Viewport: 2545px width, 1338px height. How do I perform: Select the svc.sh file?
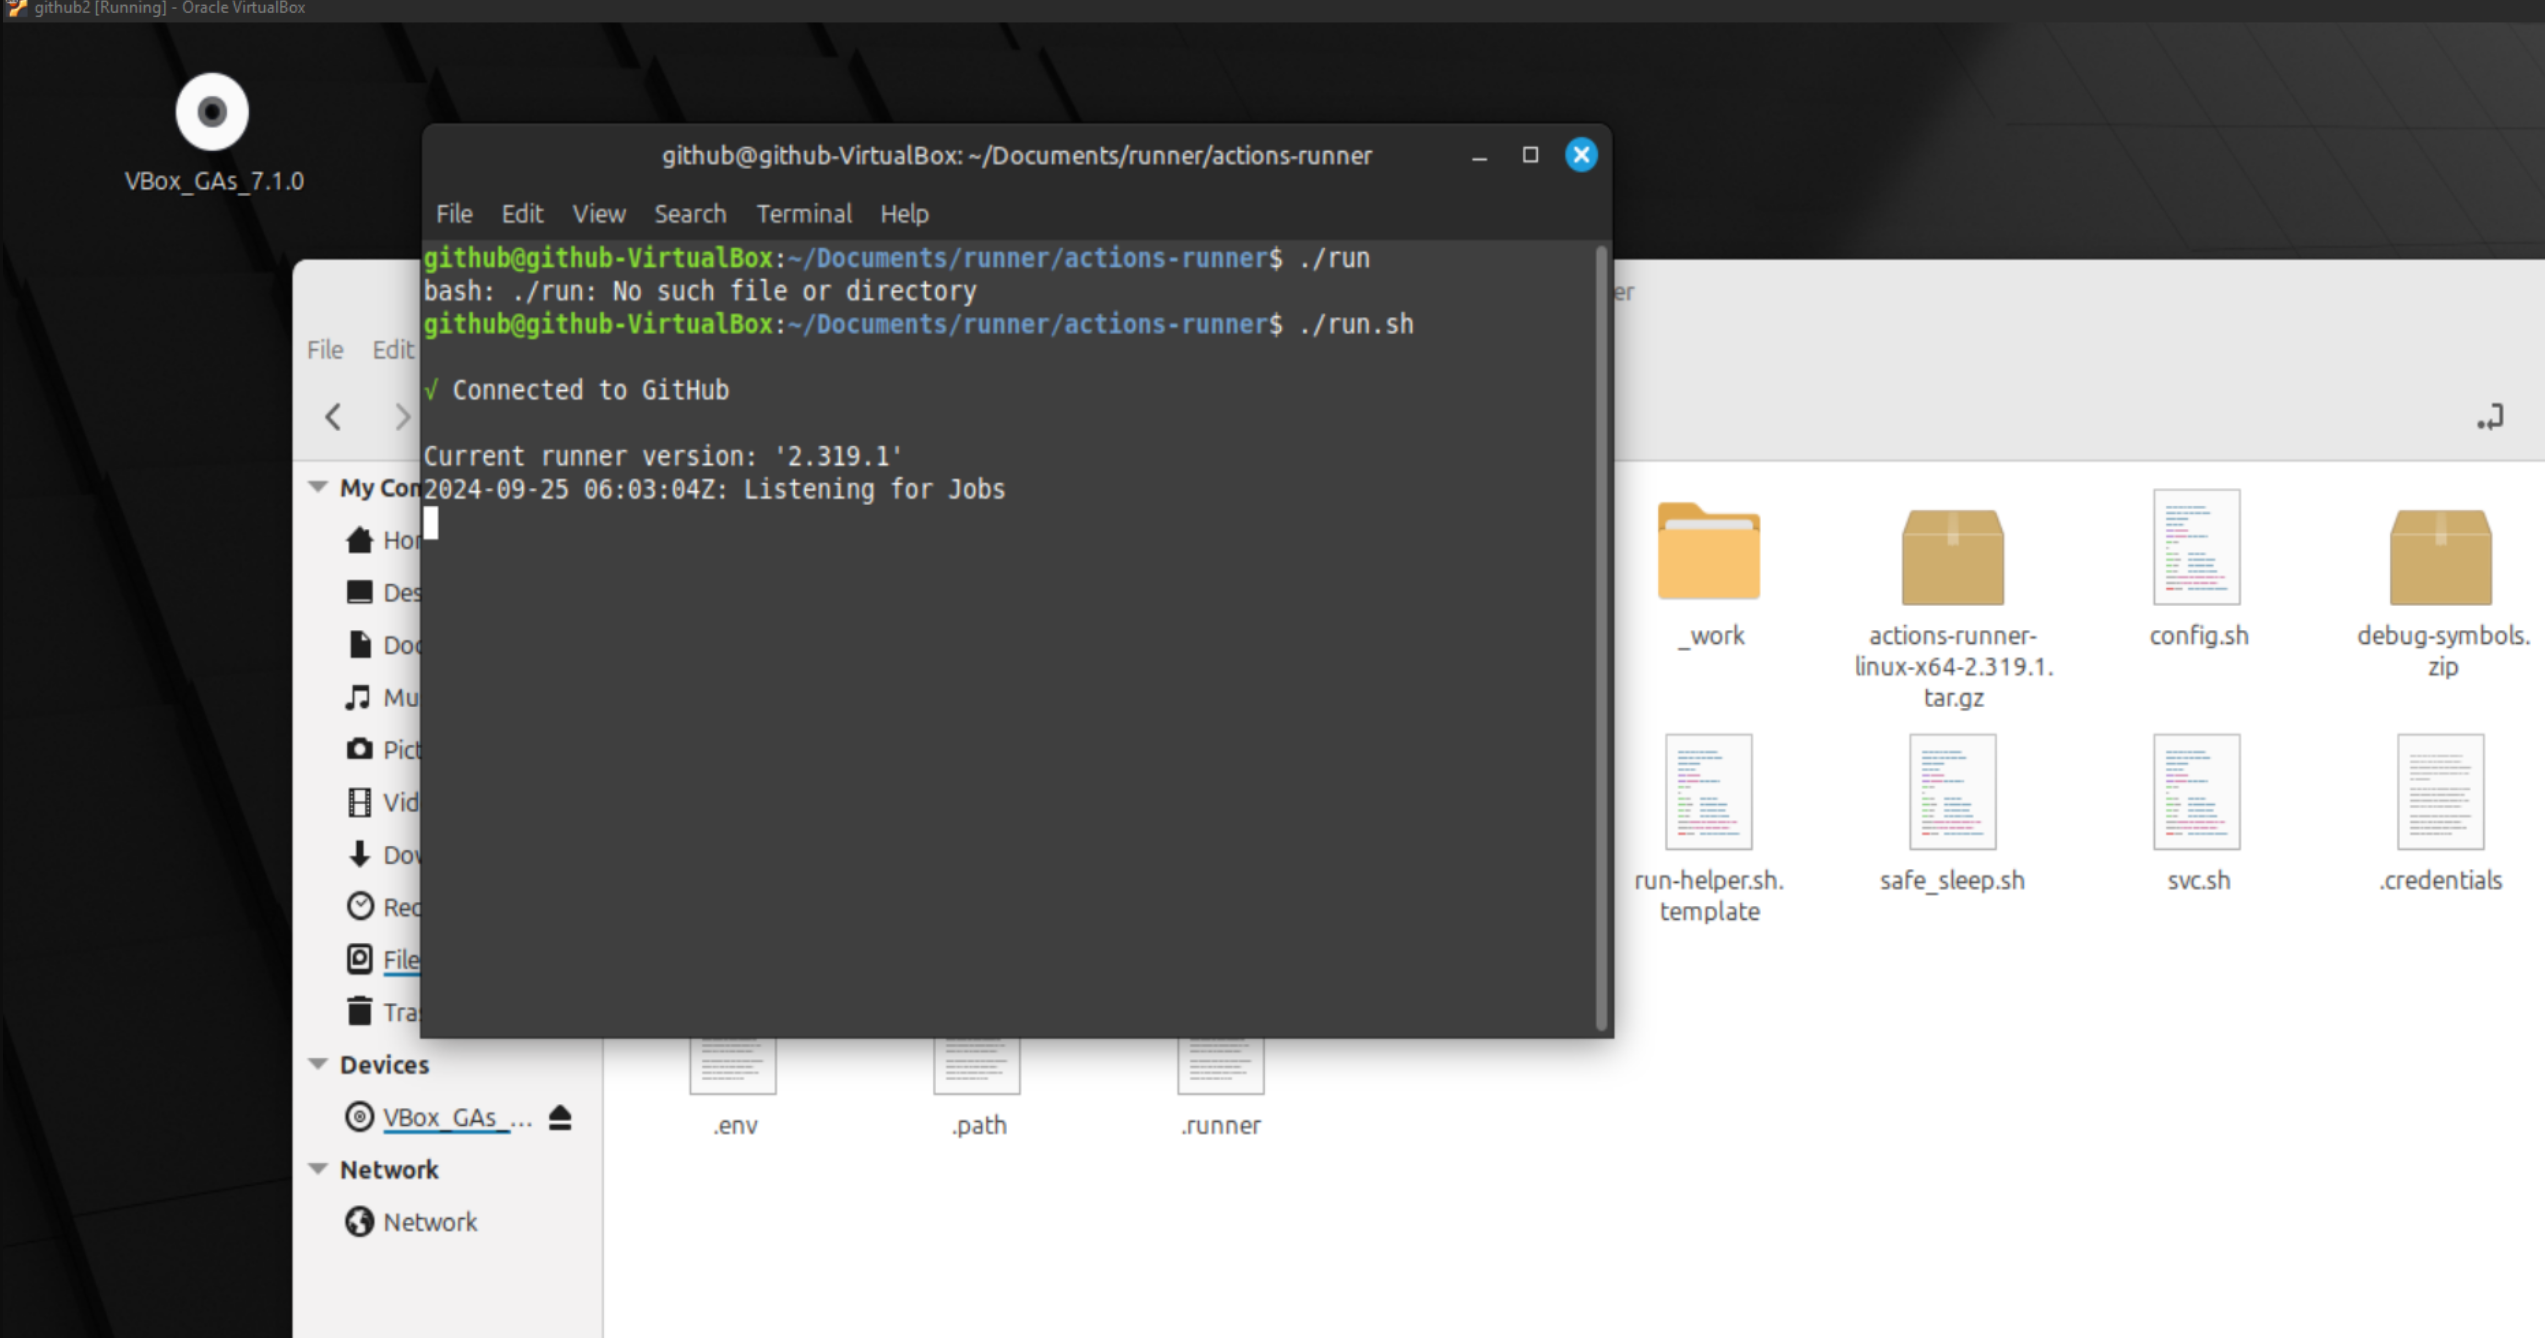(2196, 792)
